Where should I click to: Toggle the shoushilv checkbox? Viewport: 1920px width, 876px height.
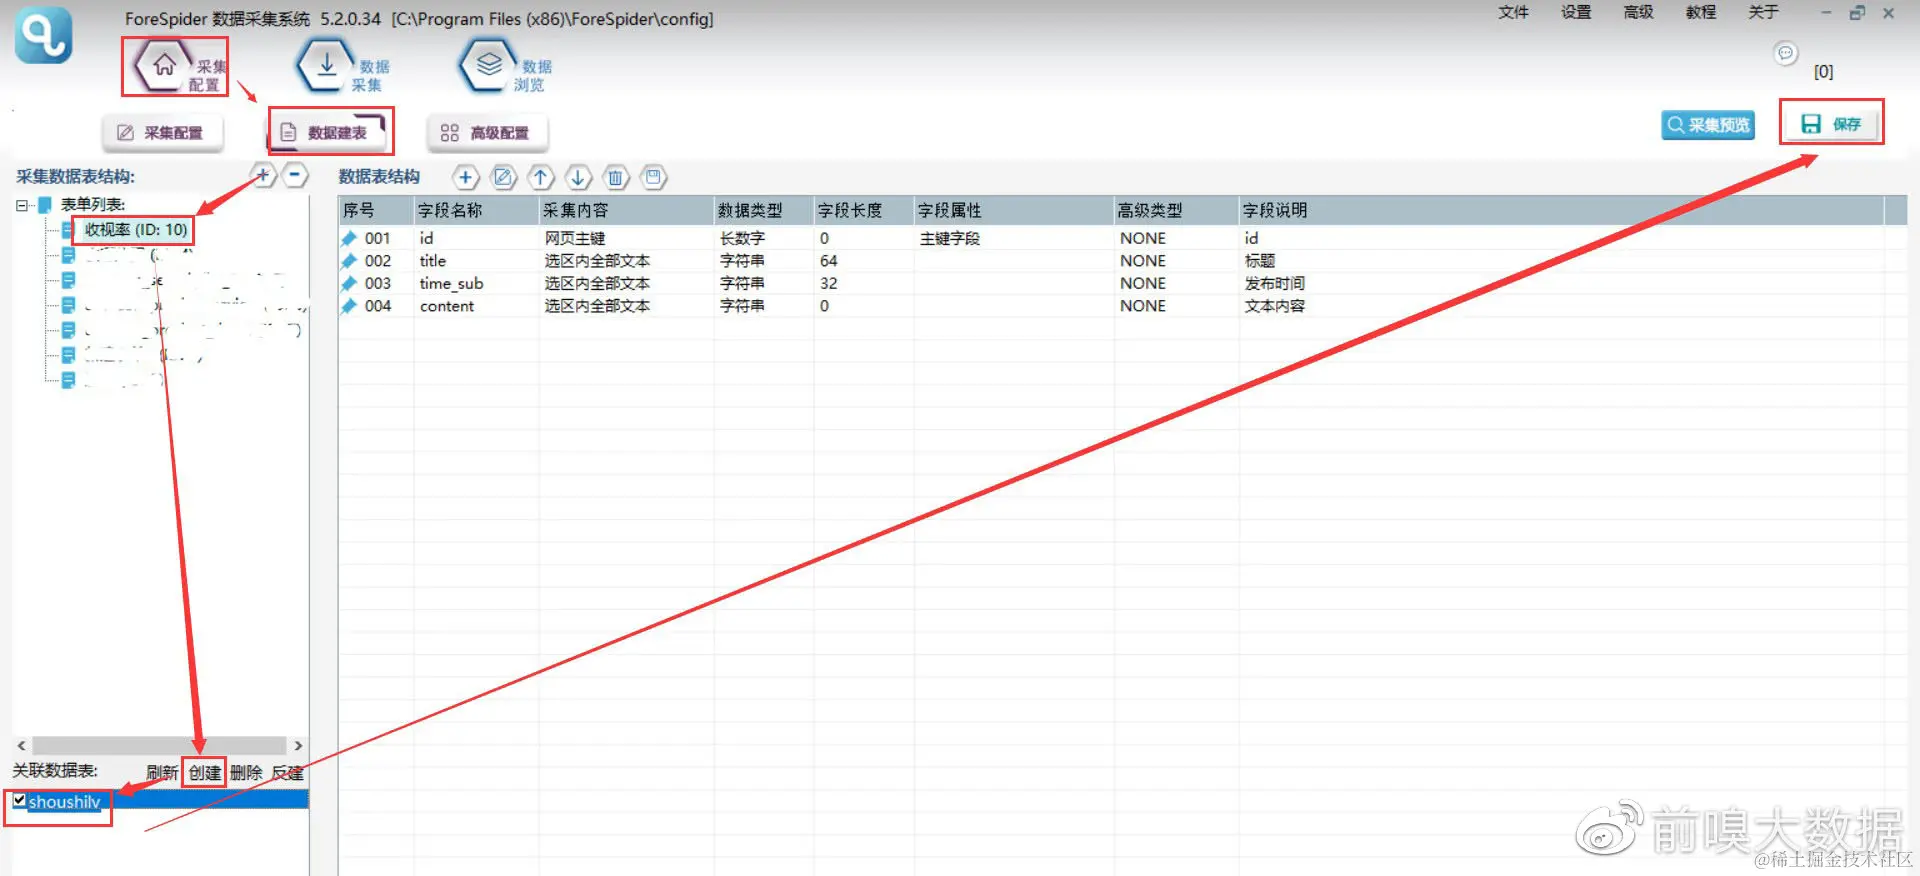tap(19, 800)
